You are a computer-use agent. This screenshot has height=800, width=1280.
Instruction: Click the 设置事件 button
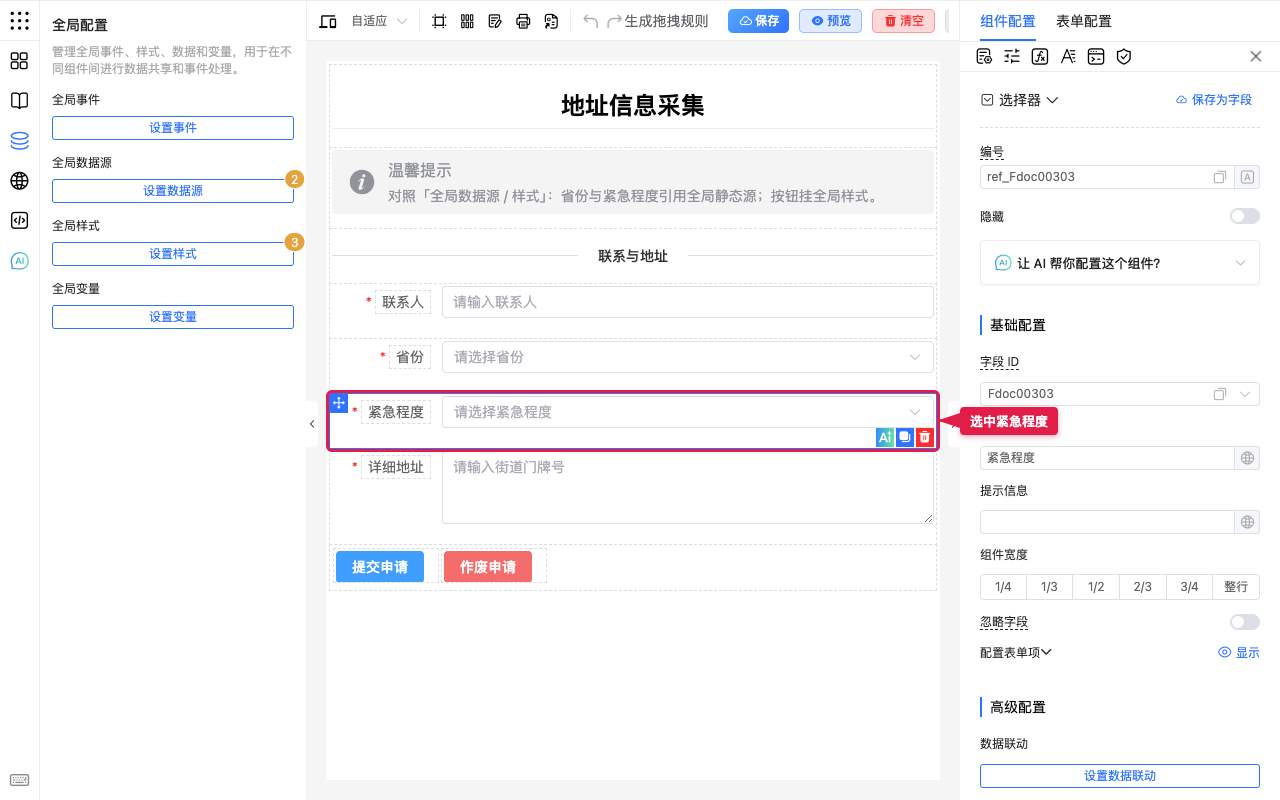[173, 128]
